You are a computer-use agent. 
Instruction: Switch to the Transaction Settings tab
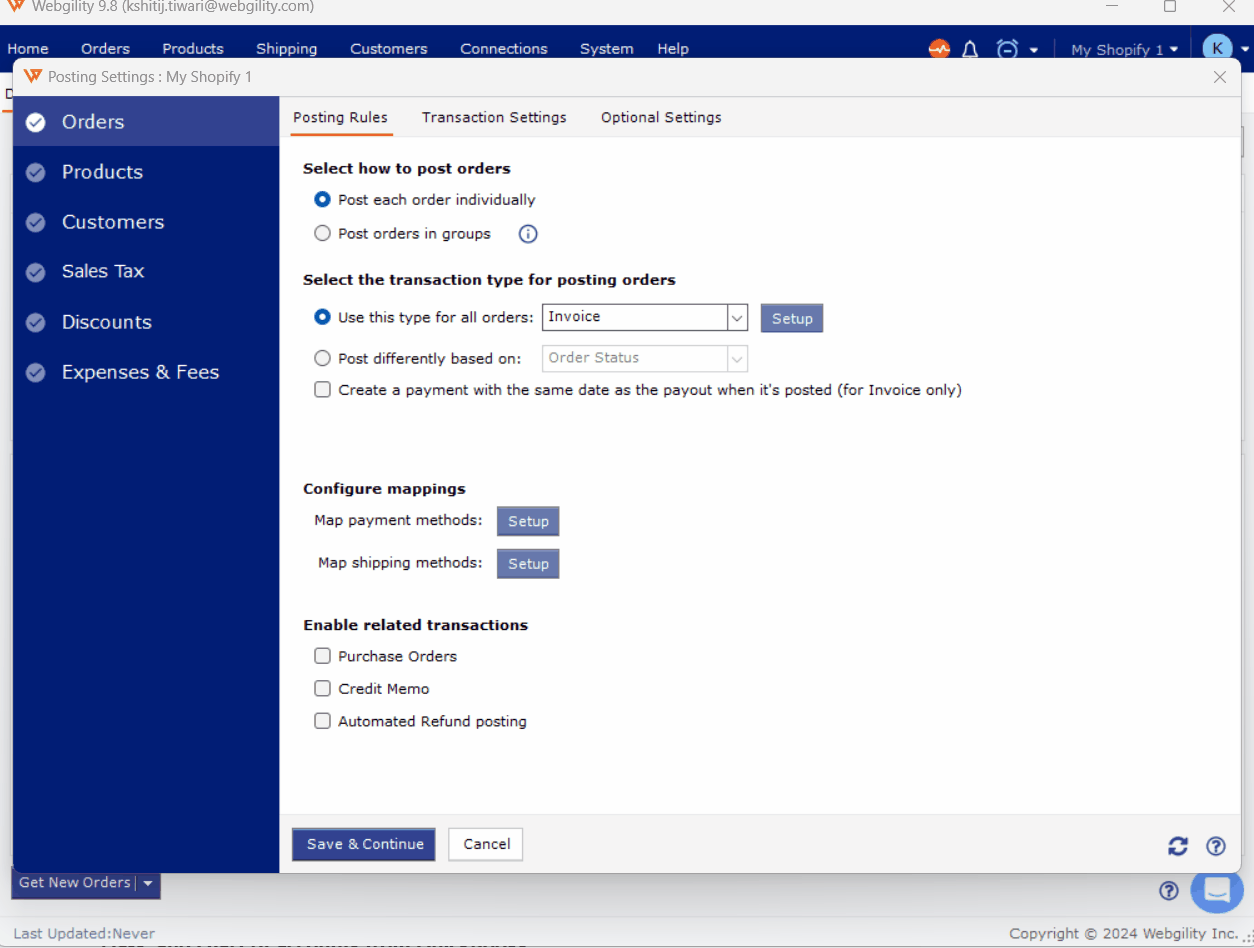tap(494, 117)
